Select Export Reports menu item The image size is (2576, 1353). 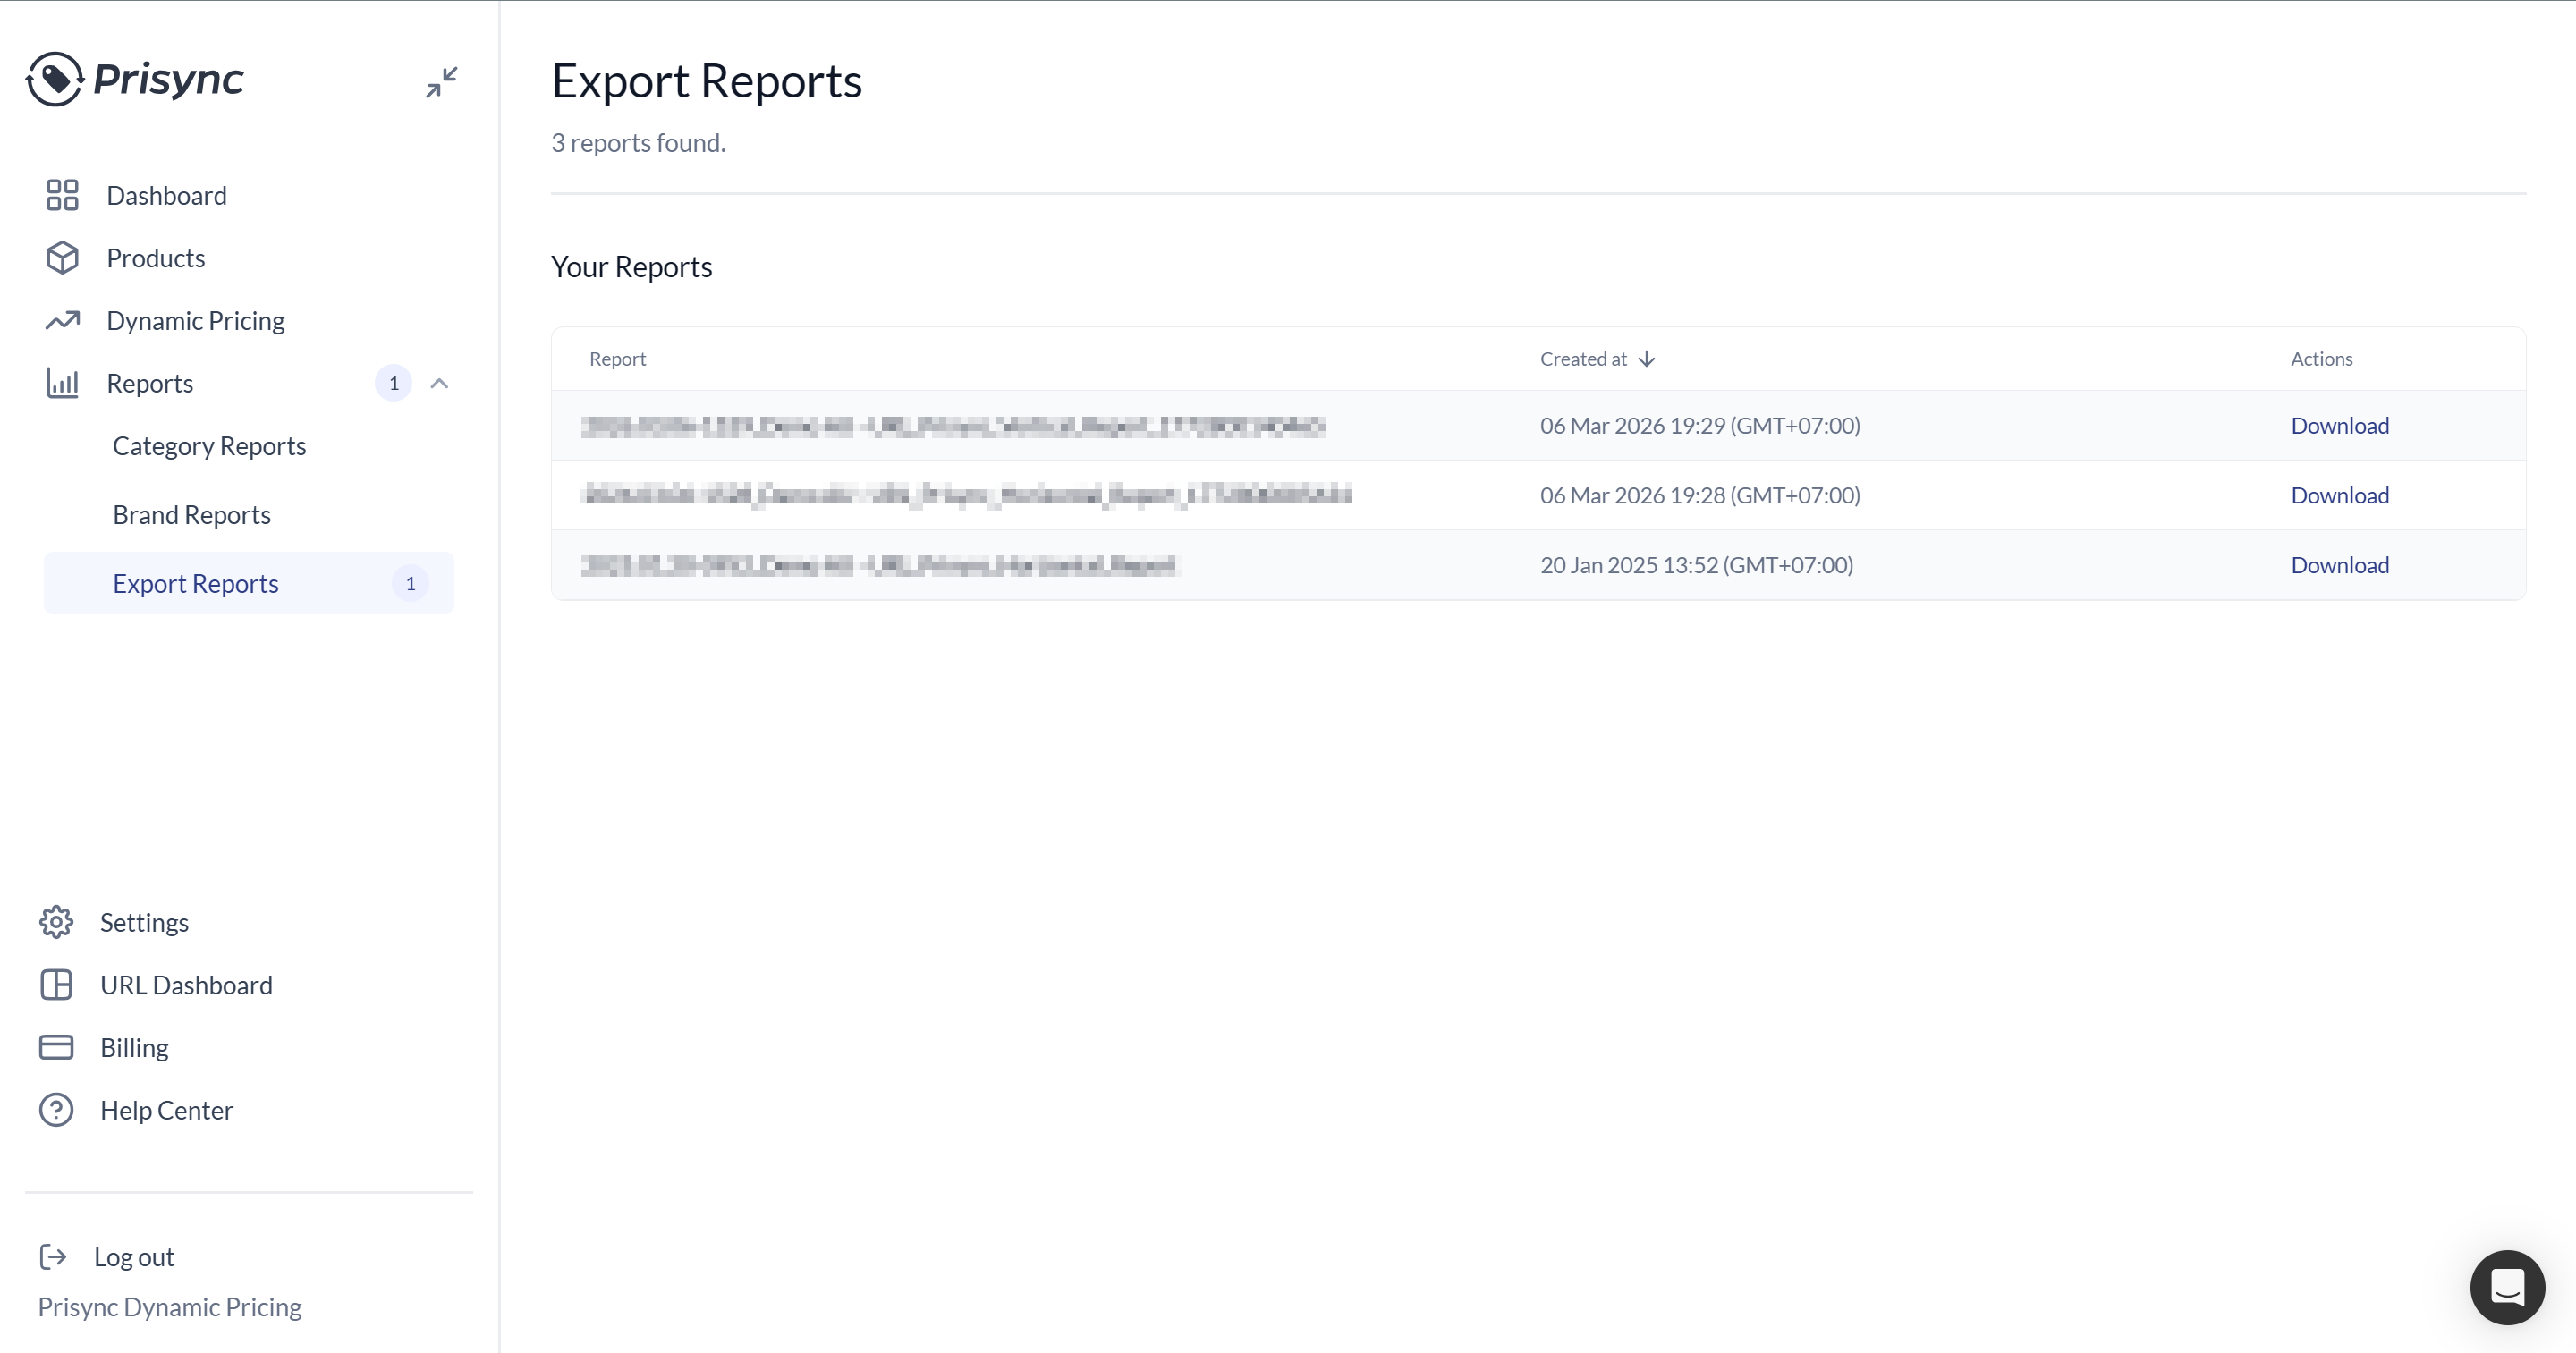tap(196, 584)
